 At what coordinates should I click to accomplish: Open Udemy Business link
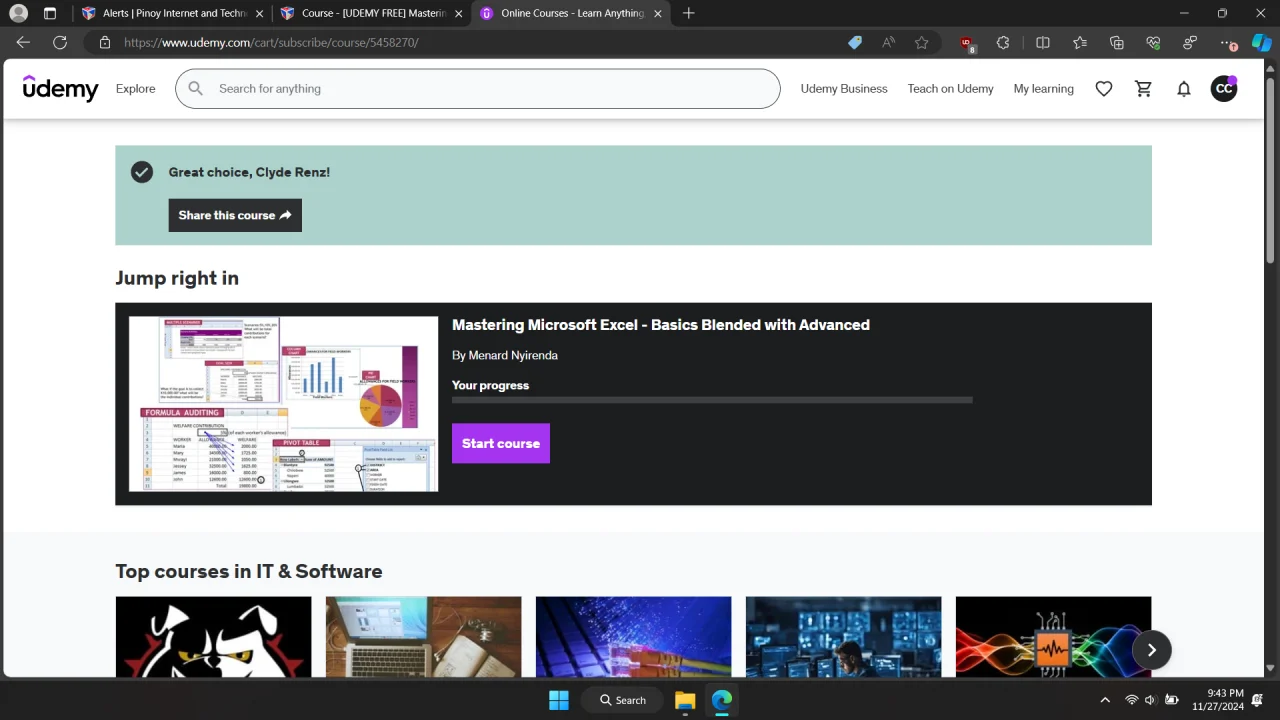pyautogui.click(x=844, y=89)
